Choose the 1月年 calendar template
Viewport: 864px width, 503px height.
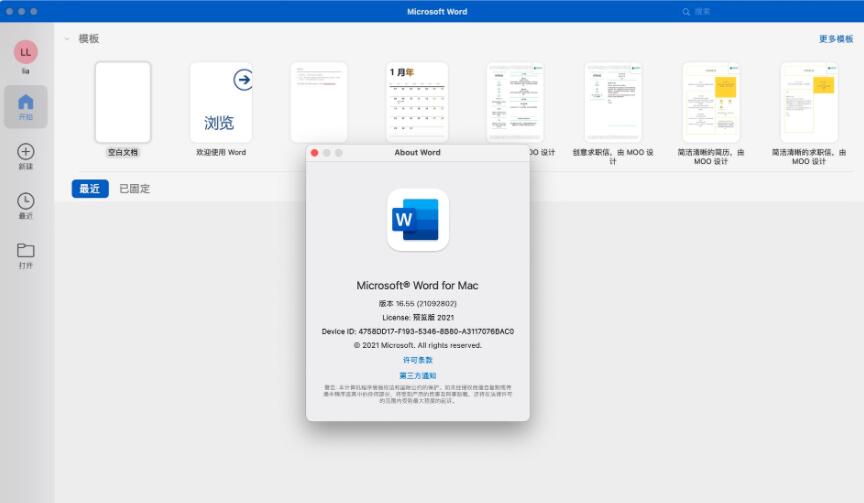pyautogui.click(x=417, y=102)
